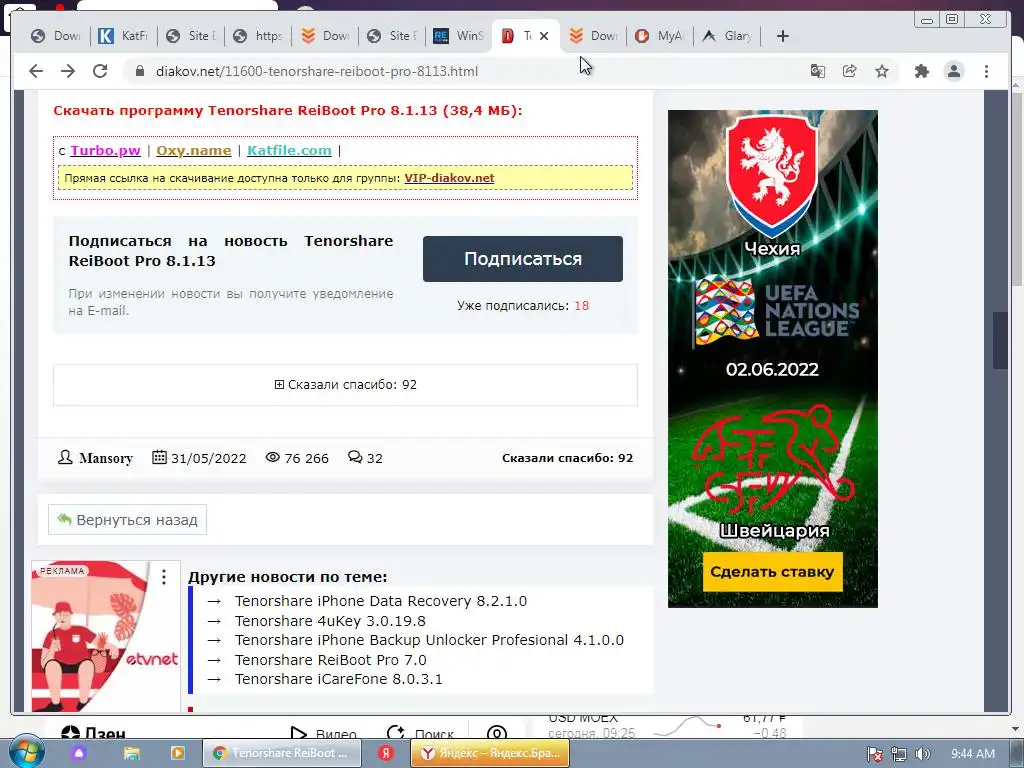
Task: Open Tenorshare ReiBoot Pro 7.0 link
Action: tap(330, 660)
